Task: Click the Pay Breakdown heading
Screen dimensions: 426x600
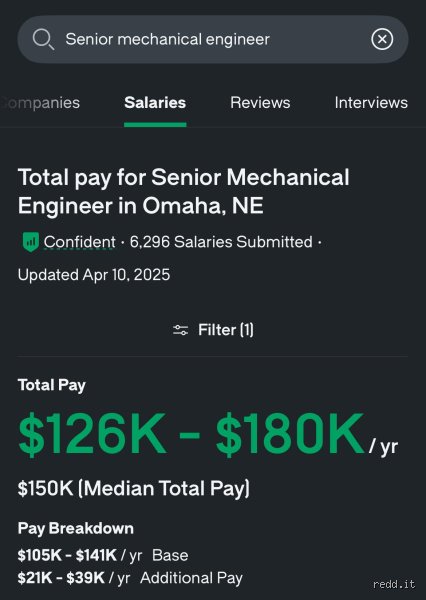Action: 76,528
